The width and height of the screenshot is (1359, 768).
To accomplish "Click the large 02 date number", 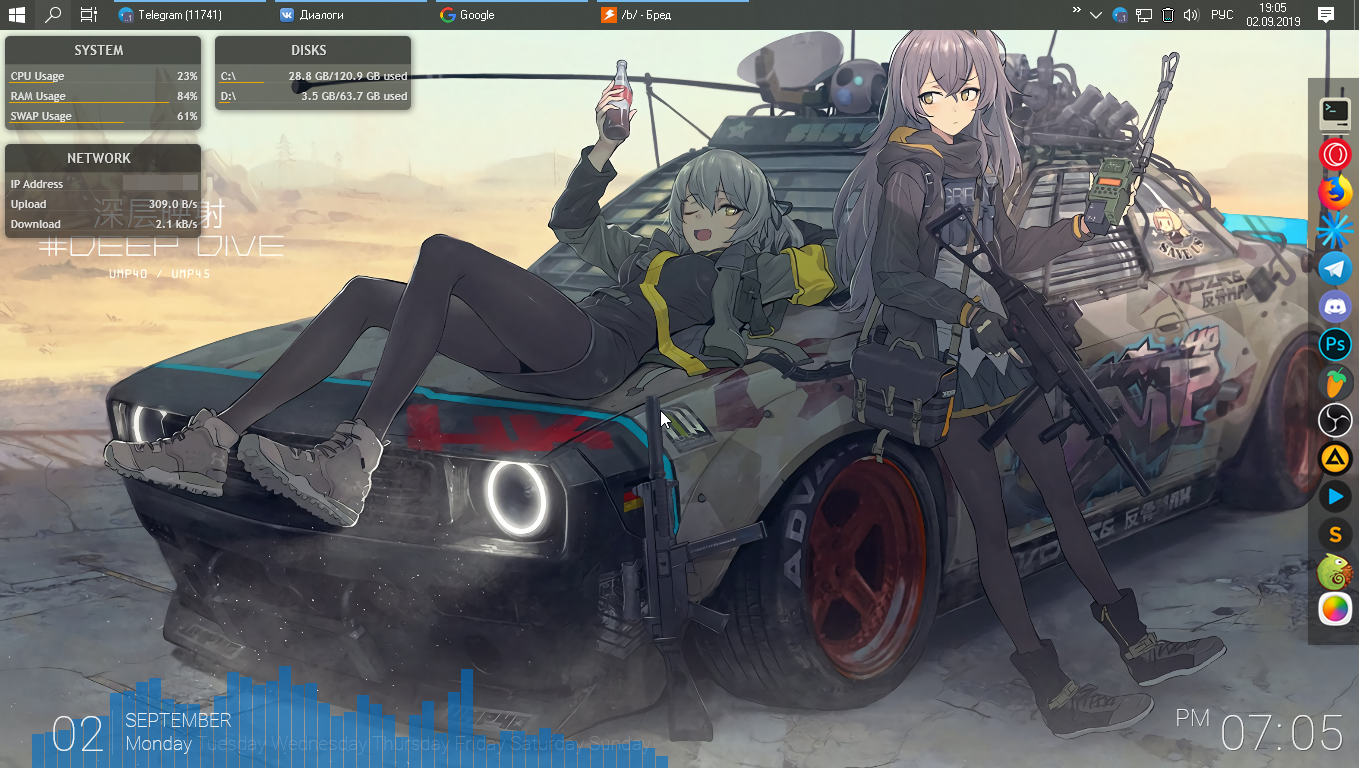I will pos(78,735).
